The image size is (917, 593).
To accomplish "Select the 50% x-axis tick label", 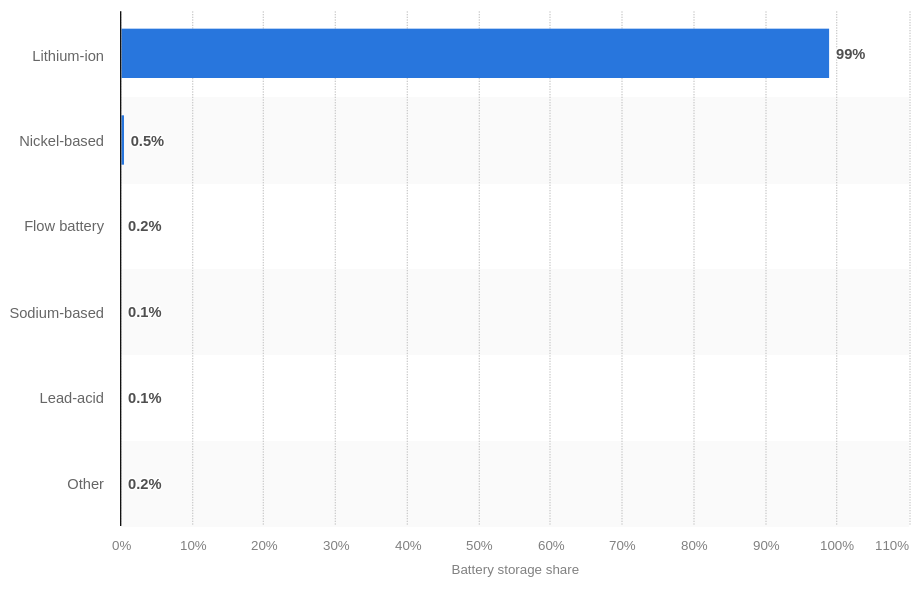I will click(479, 546).
